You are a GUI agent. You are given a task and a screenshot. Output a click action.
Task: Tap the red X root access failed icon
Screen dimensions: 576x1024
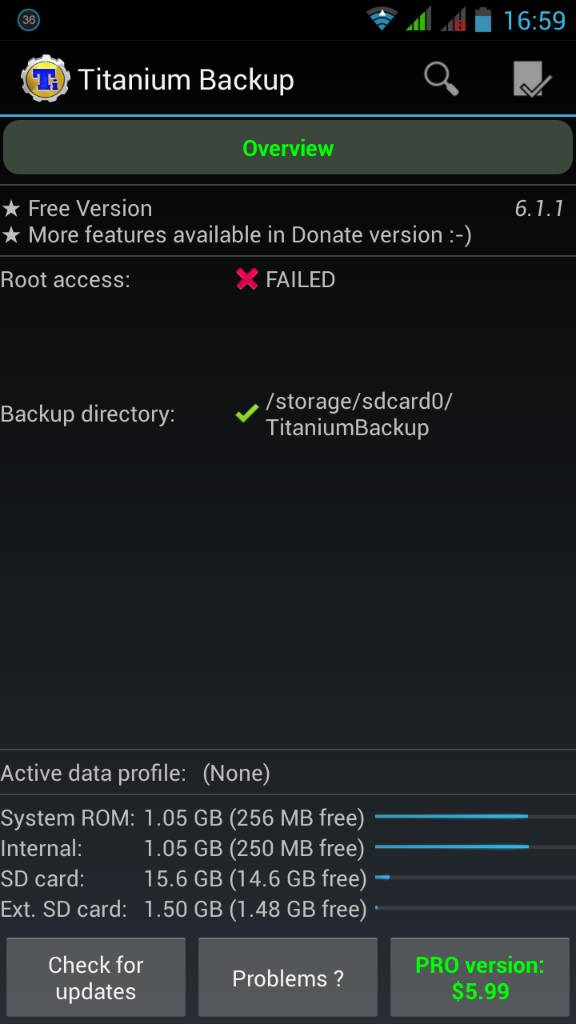(247, 280)
